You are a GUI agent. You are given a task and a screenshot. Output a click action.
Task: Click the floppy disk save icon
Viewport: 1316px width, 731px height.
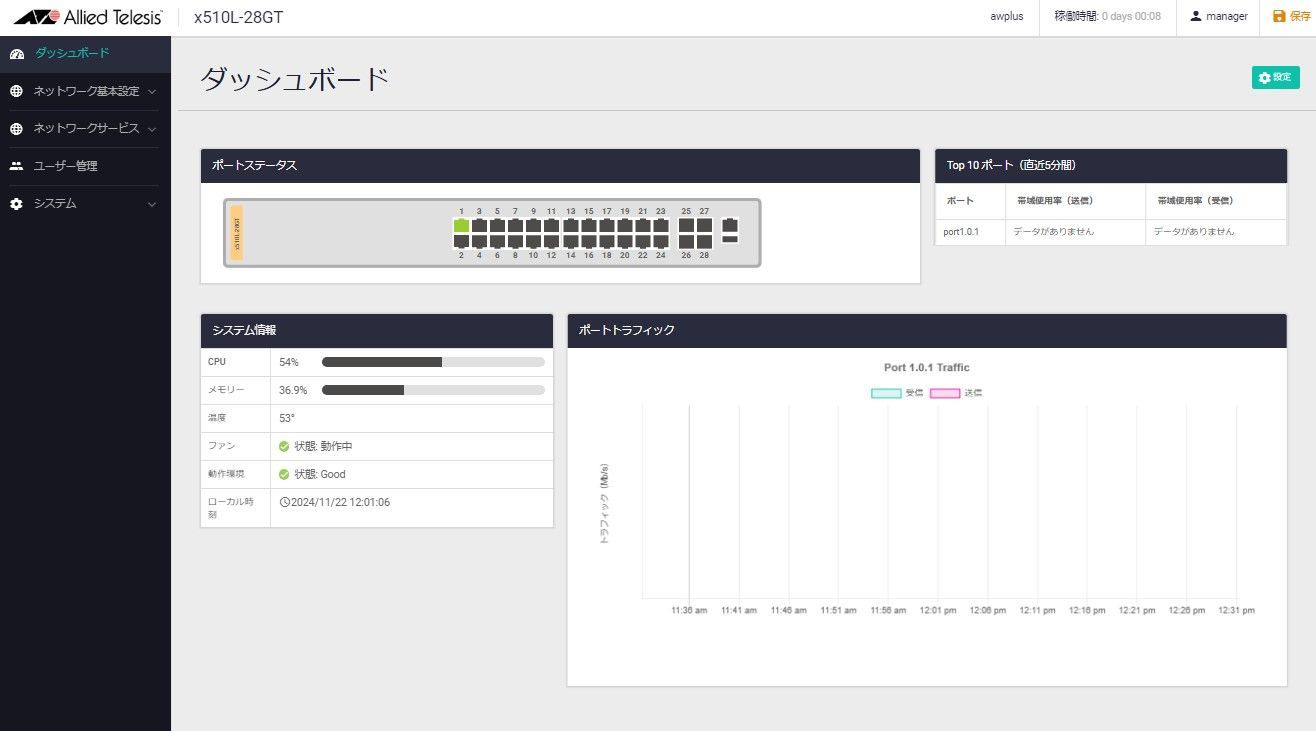tap(1278, 16)
